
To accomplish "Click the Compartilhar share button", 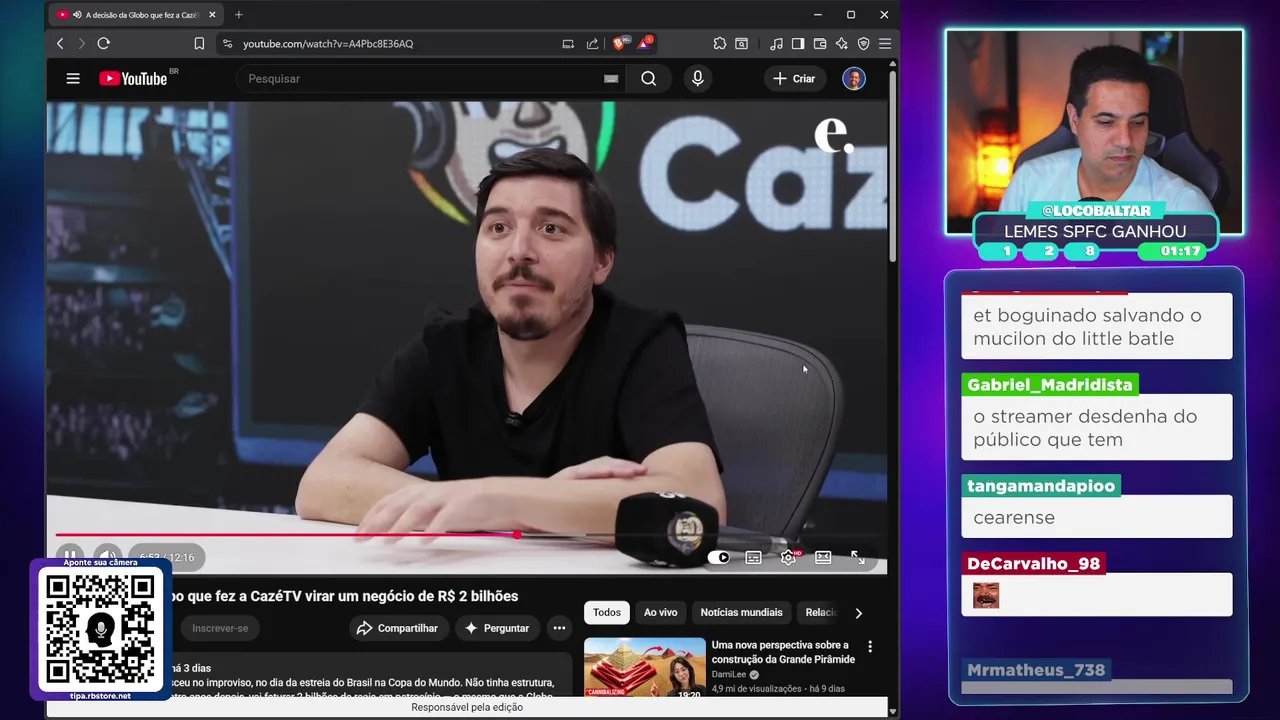I will click(x=398, y=628).
